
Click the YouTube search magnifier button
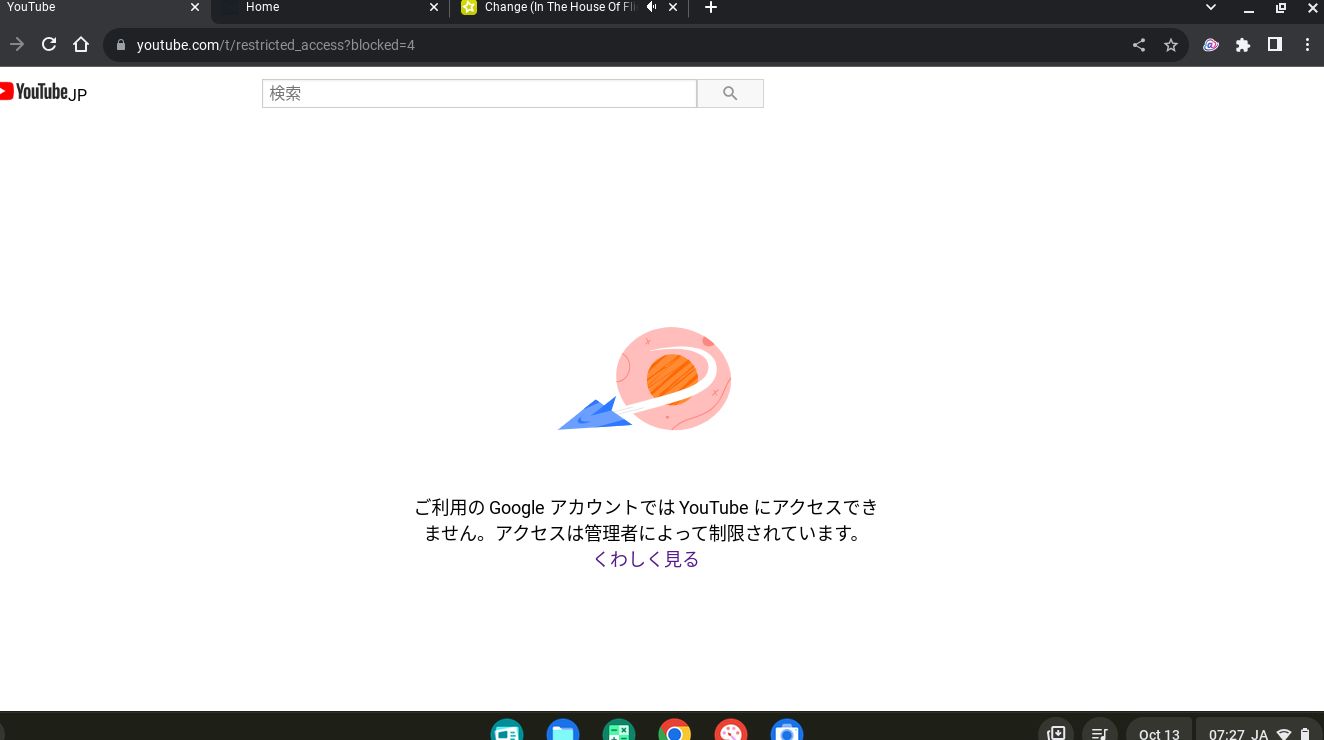pos(730,93)
